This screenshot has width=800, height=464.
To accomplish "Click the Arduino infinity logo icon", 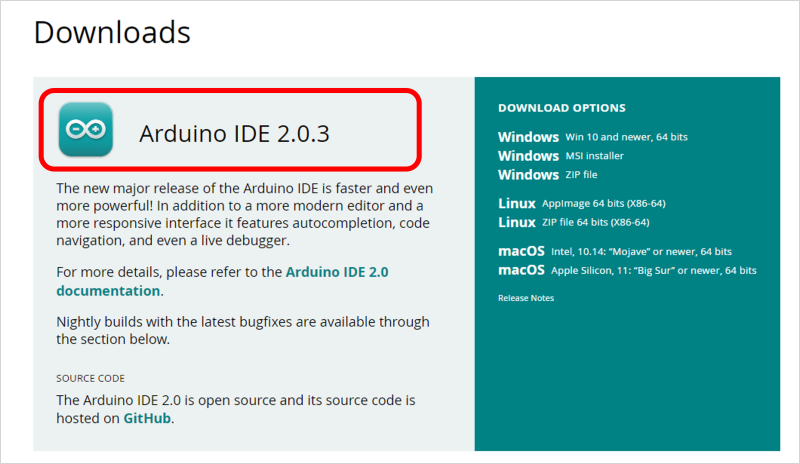I will click(x=86, y=129).
